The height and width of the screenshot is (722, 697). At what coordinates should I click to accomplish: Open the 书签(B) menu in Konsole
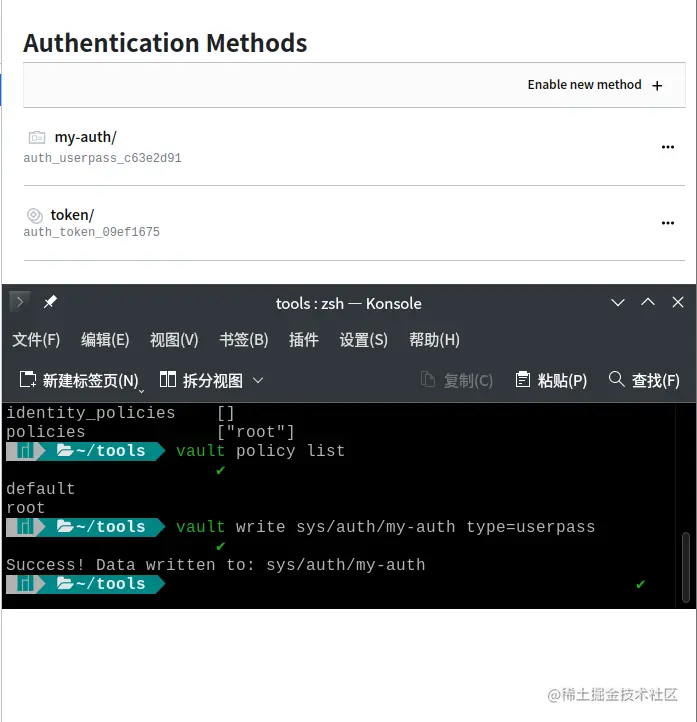pos(244,340)
